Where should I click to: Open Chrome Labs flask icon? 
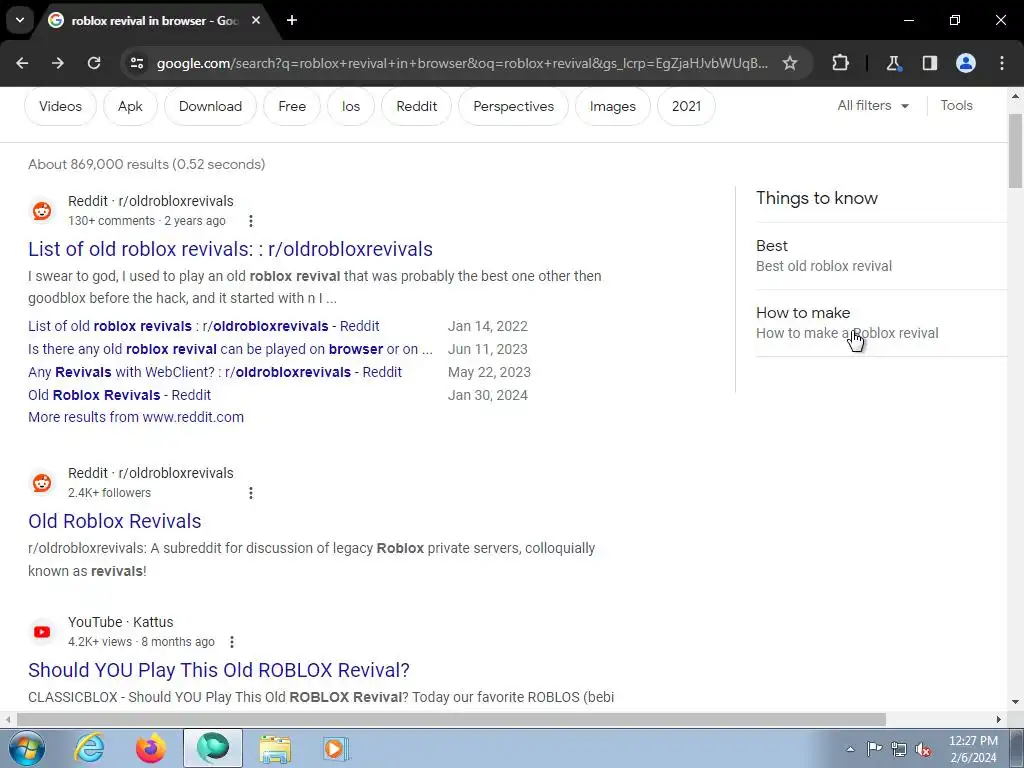point(893,63)
